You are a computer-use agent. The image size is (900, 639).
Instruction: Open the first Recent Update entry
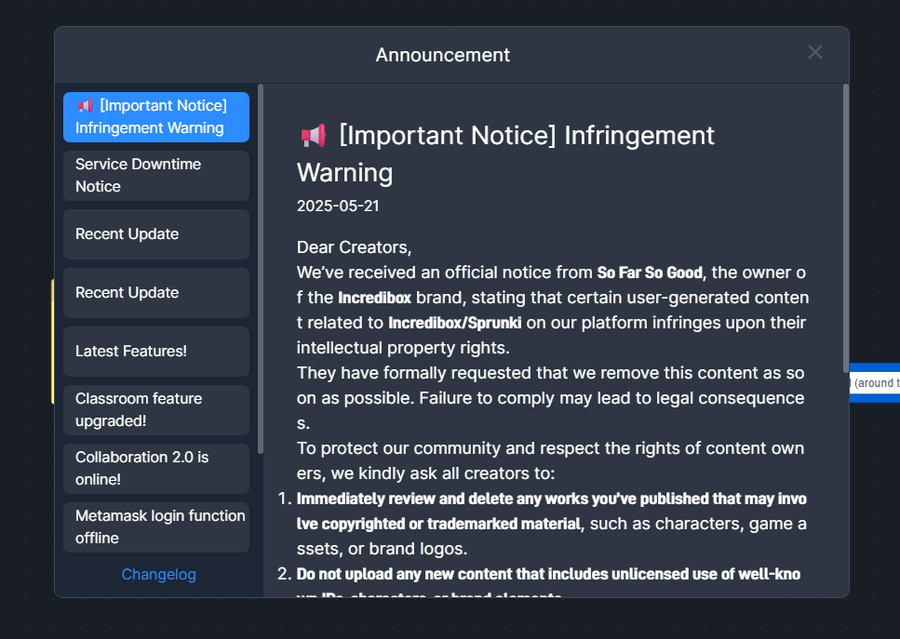[156, 234]
